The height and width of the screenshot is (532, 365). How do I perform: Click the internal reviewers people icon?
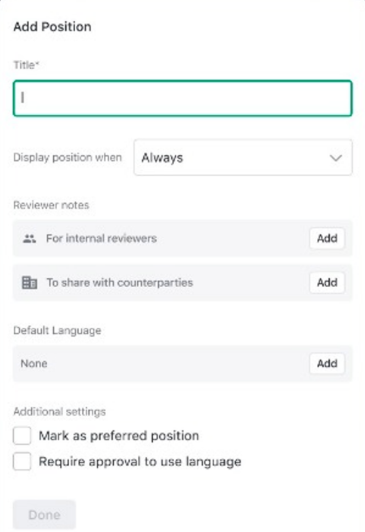coord(30,239)
